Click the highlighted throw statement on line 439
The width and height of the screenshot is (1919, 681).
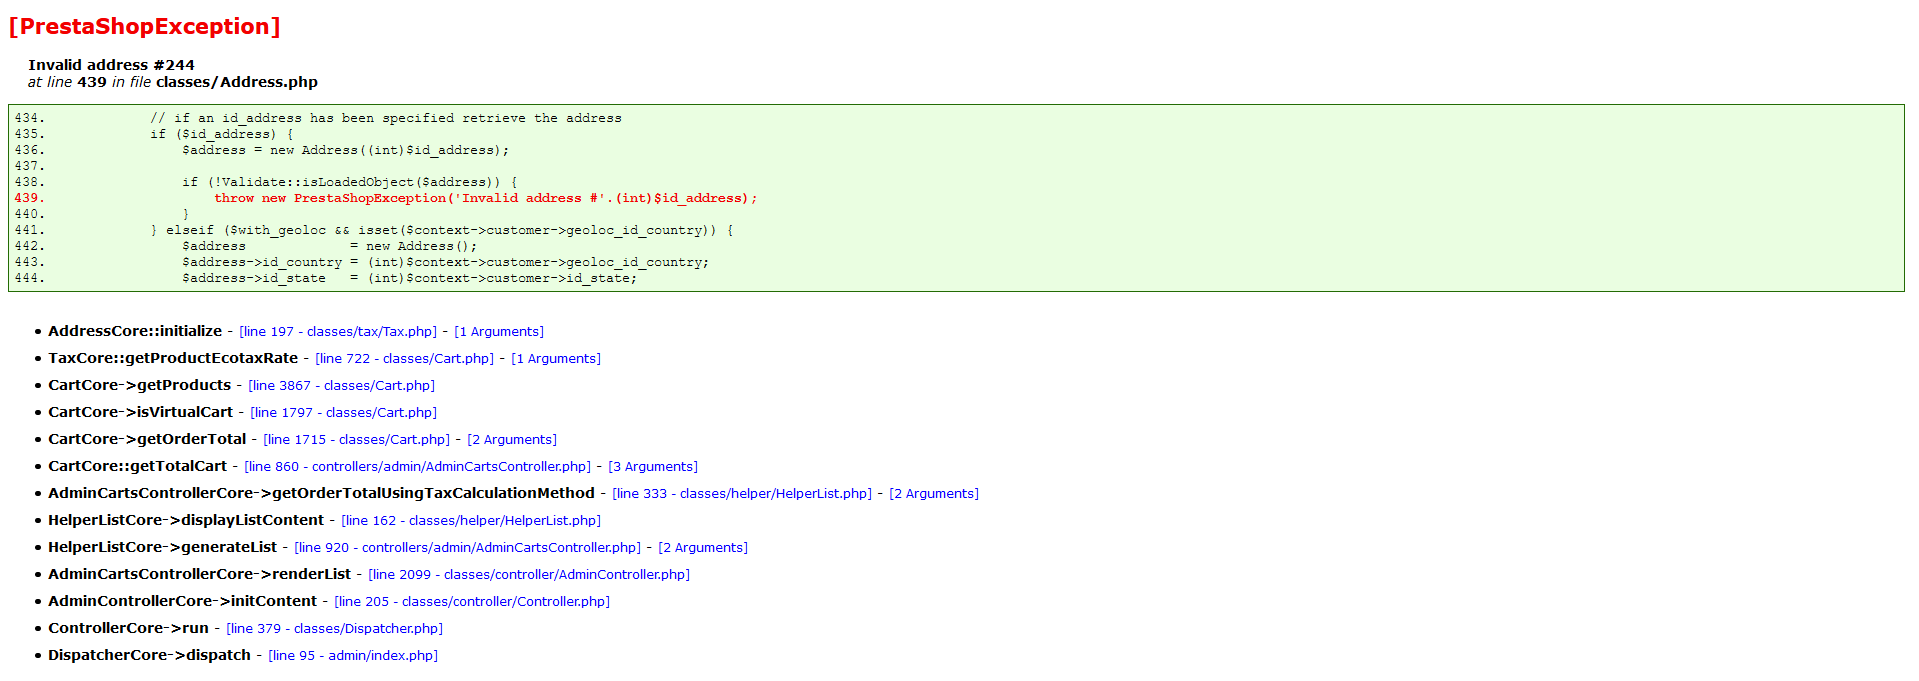tap(486, 198)
